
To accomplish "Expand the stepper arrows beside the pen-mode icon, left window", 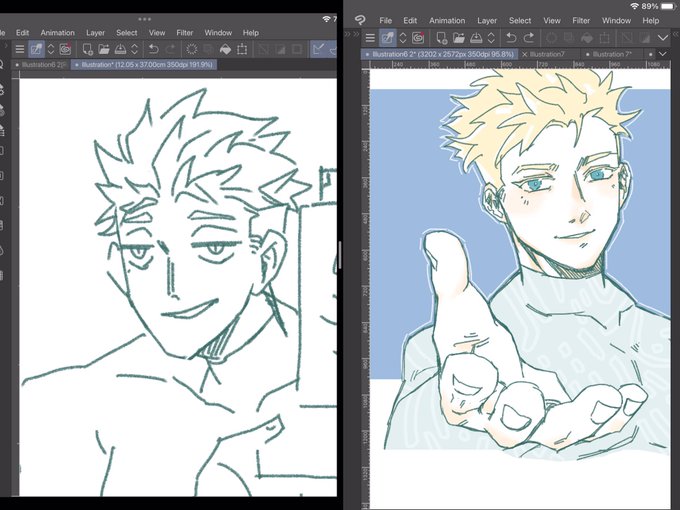I will (x=51, y=49).
